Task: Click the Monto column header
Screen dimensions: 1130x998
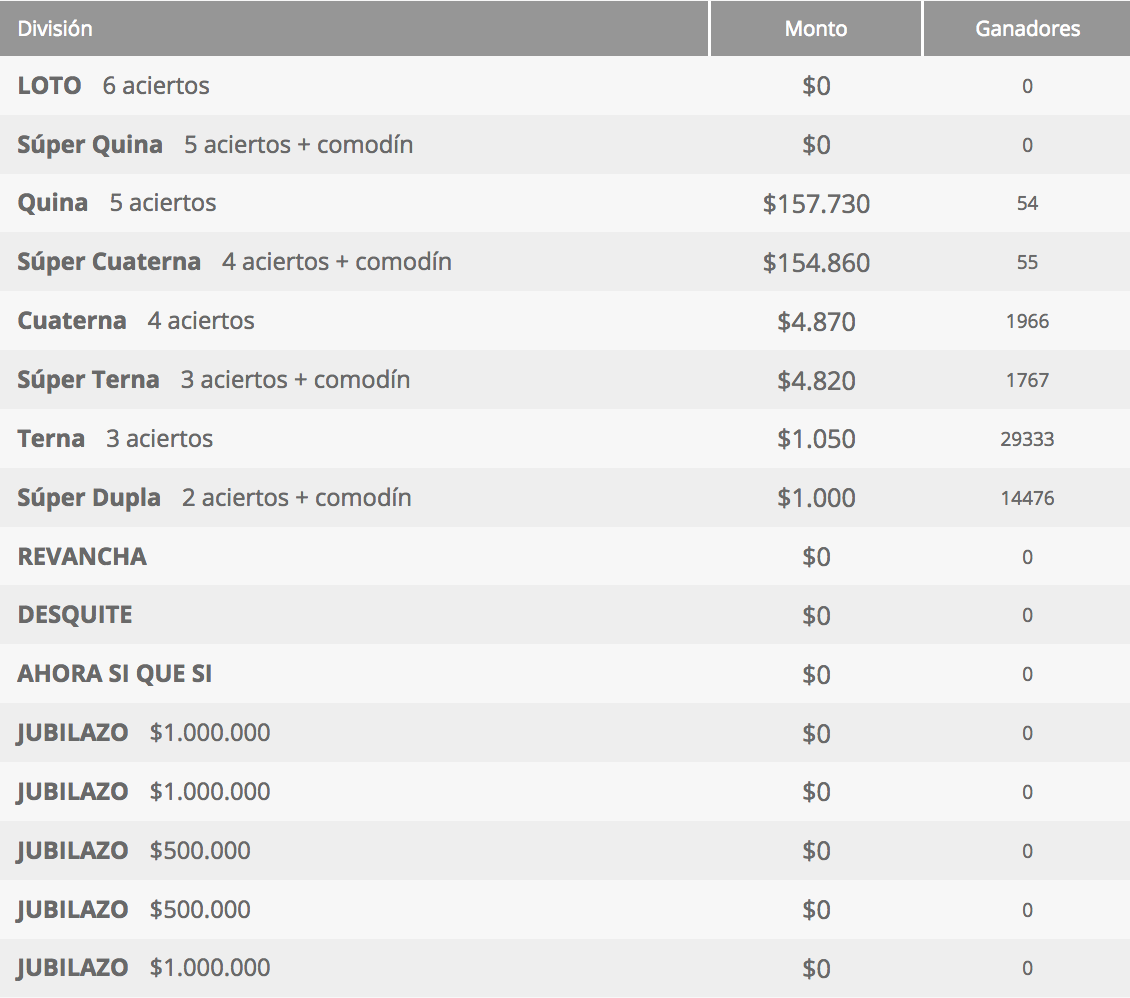Action: 816,28
